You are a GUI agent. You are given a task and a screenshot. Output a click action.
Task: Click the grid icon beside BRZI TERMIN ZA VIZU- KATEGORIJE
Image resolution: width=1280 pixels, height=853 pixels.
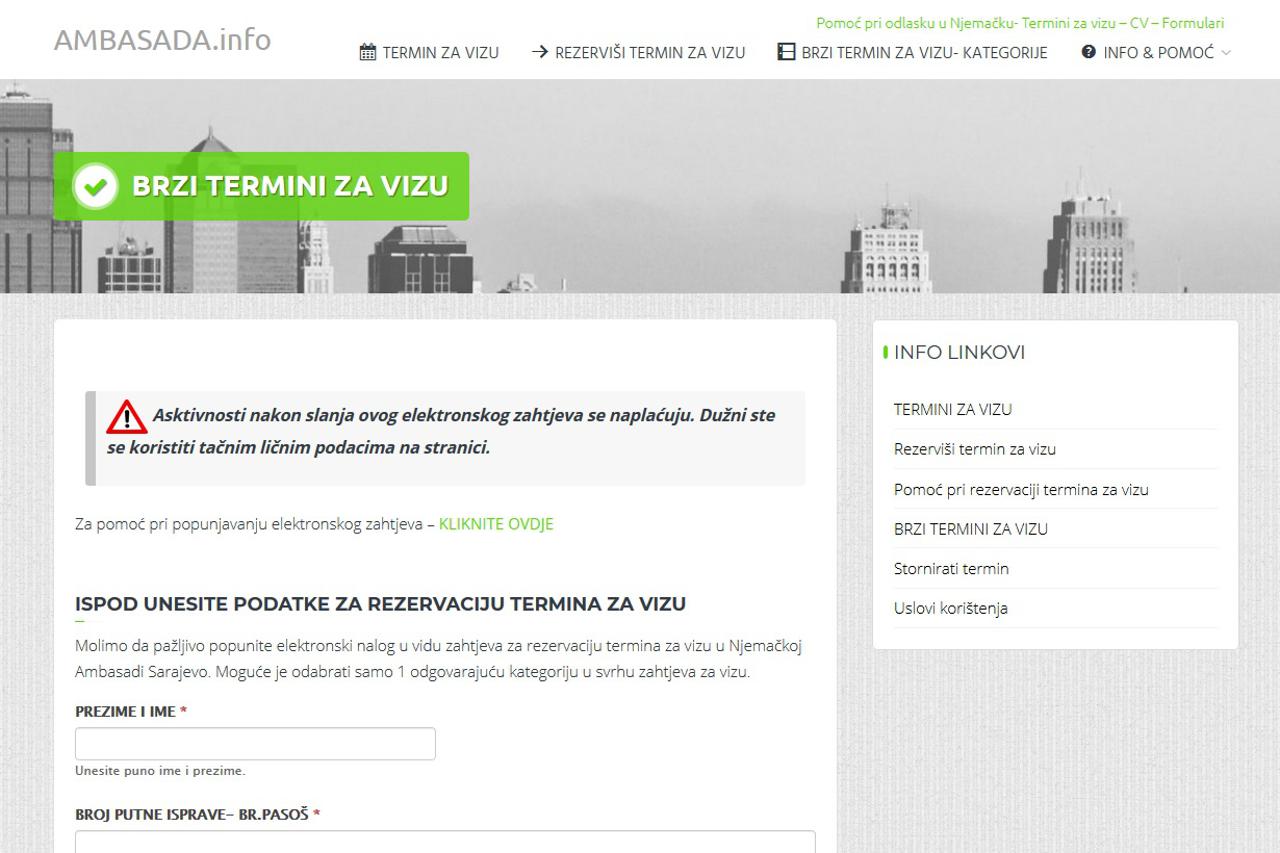coord(784,52)
